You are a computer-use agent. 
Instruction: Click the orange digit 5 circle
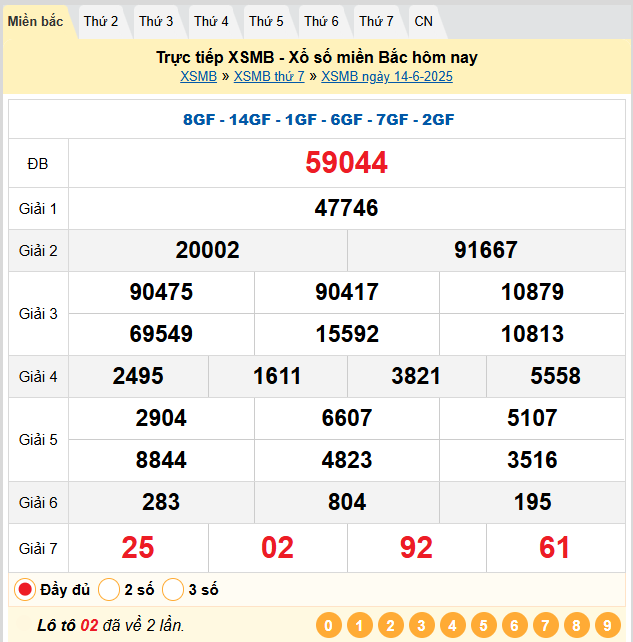483,626
